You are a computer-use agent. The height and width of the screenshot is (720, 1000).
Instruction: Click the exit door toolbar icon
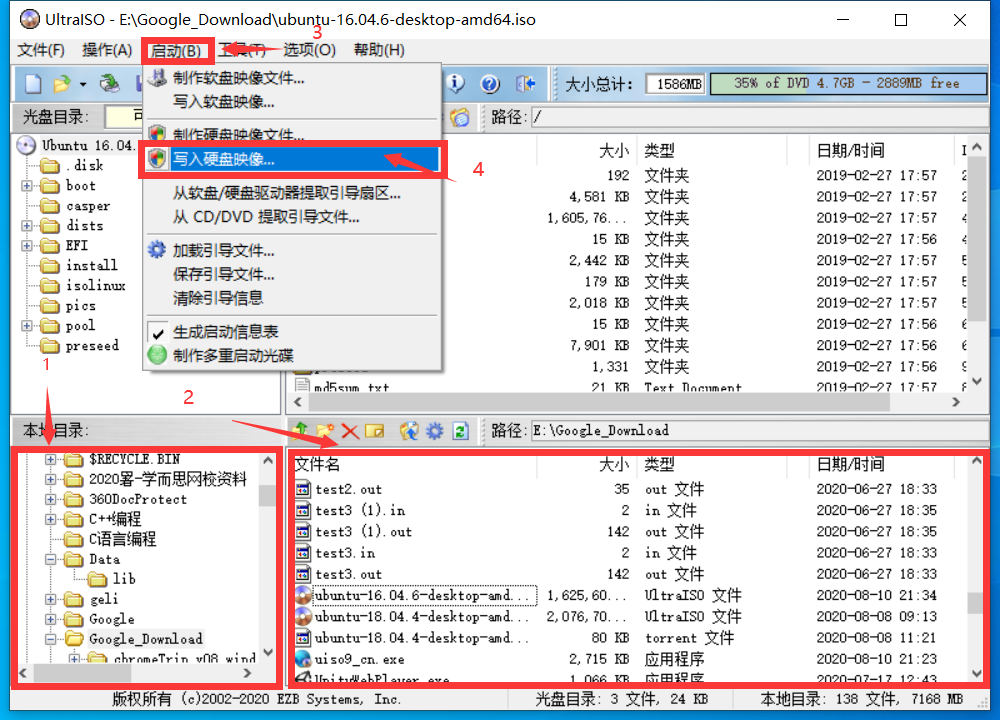click(526, 84)
